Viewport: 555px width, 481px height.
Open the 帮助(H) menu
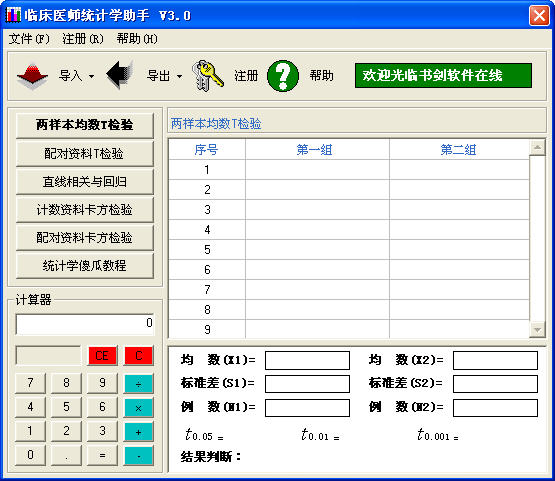coord(137,39)
